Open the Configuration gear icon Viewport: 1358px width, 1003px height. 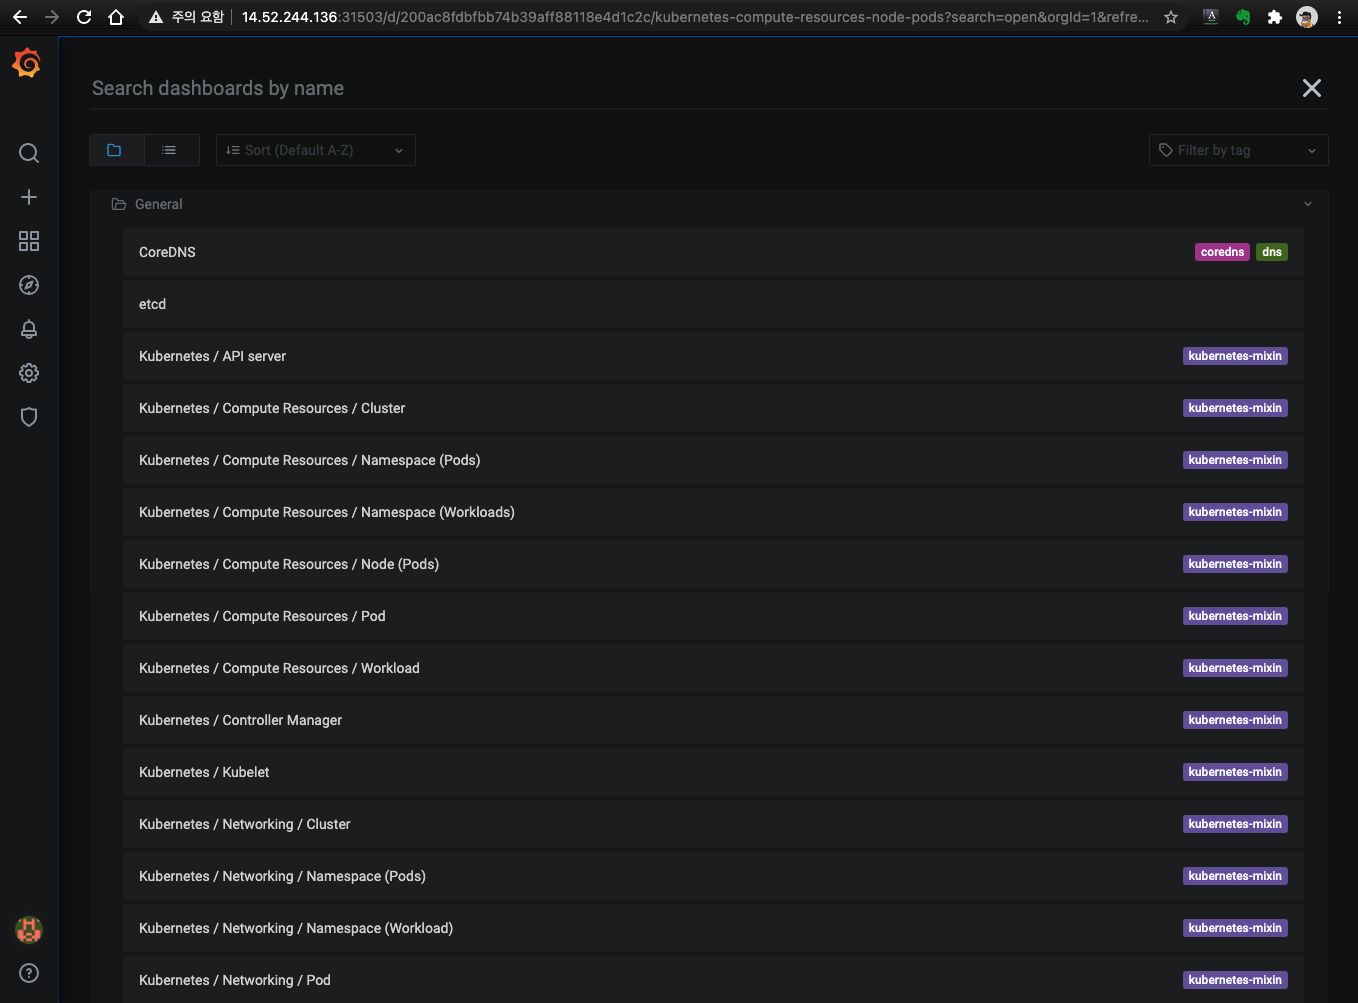point(29,373)
